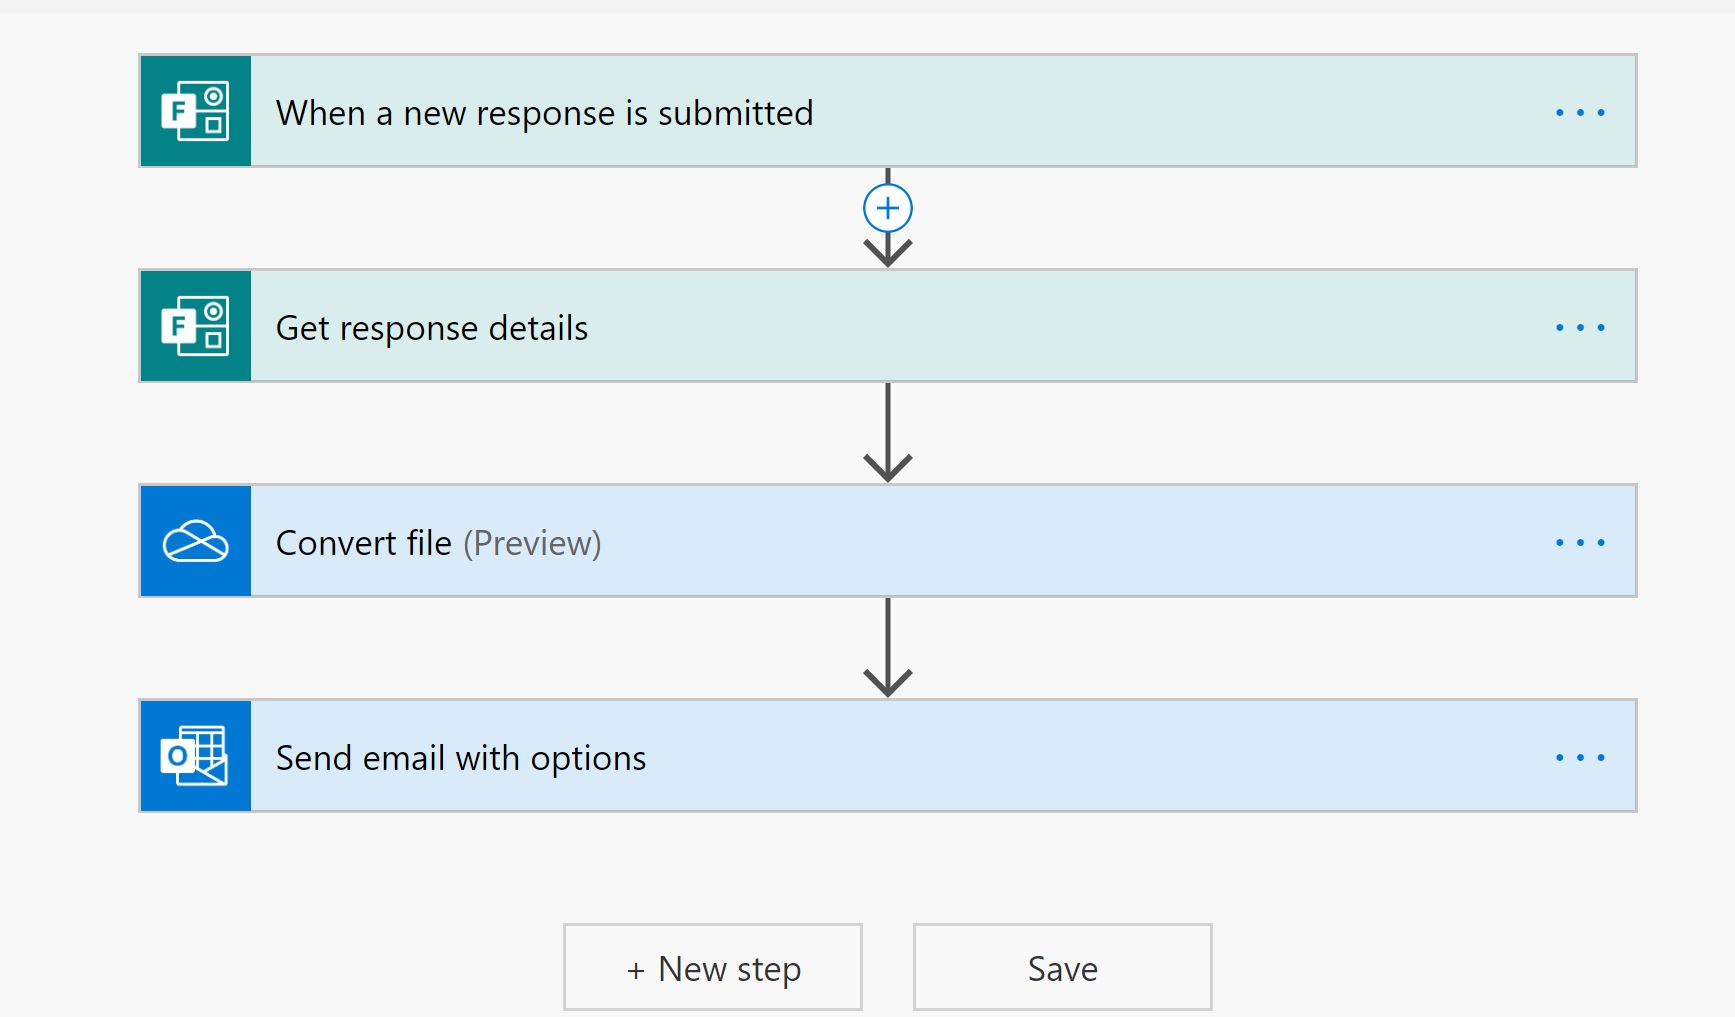Click the New step button
This screenshot has height=1017, width=1735.
(x=712, y=966)
